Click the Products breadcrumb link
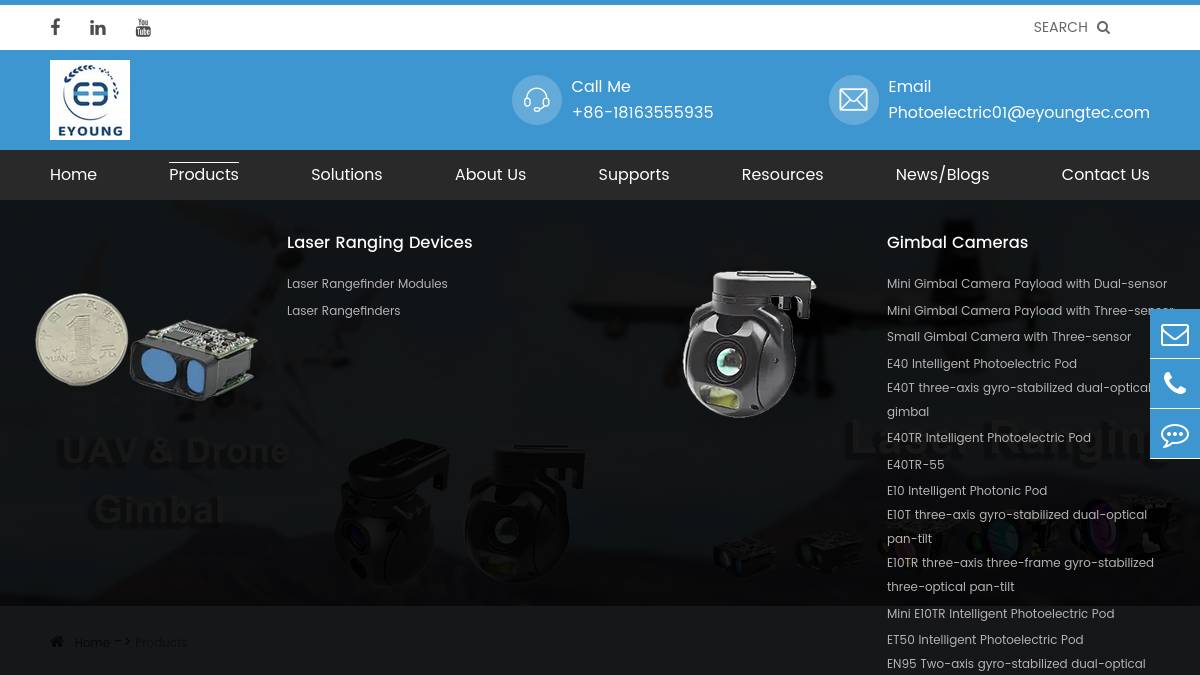 click(x=161, y=643)
